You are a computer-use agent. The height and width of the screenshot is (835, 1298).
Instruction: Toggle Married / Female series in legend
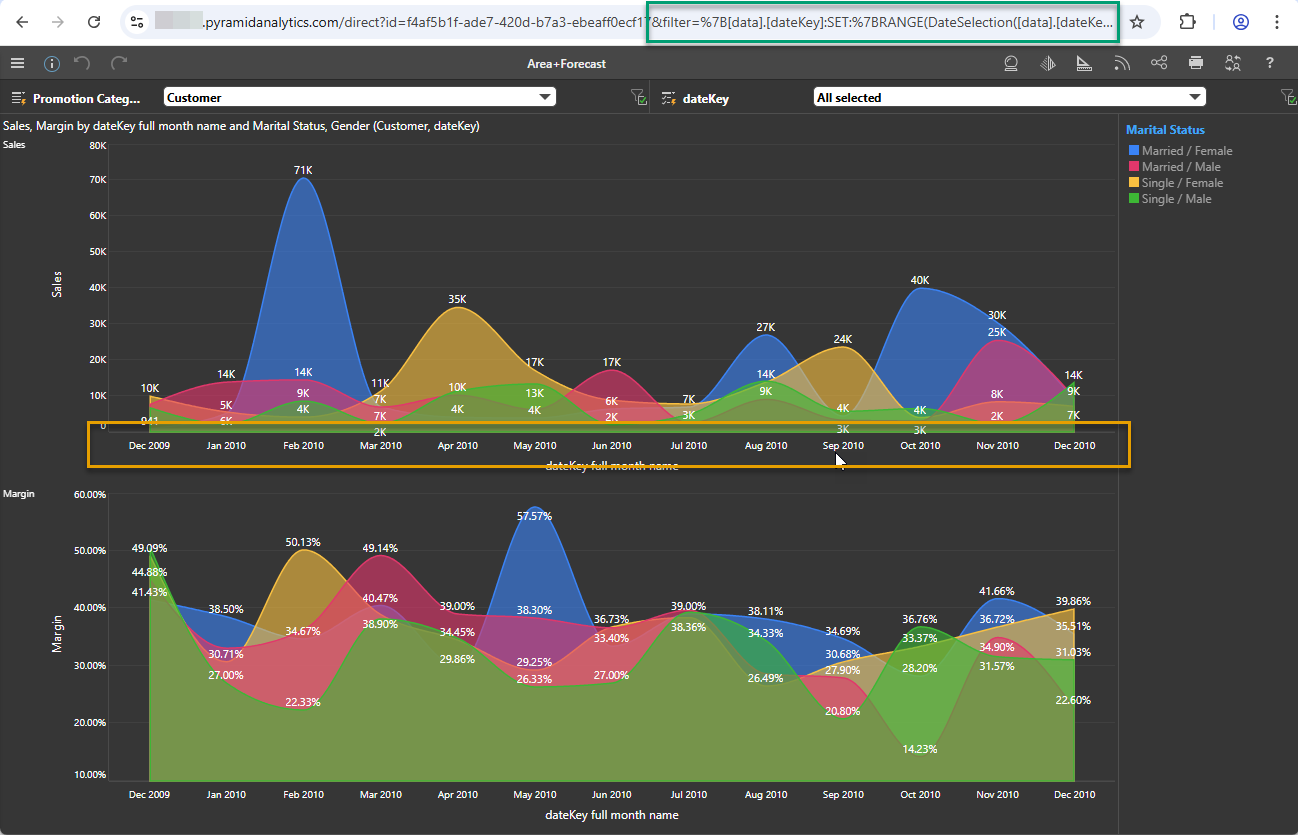pyautogui.click(x=1186, y=151)
